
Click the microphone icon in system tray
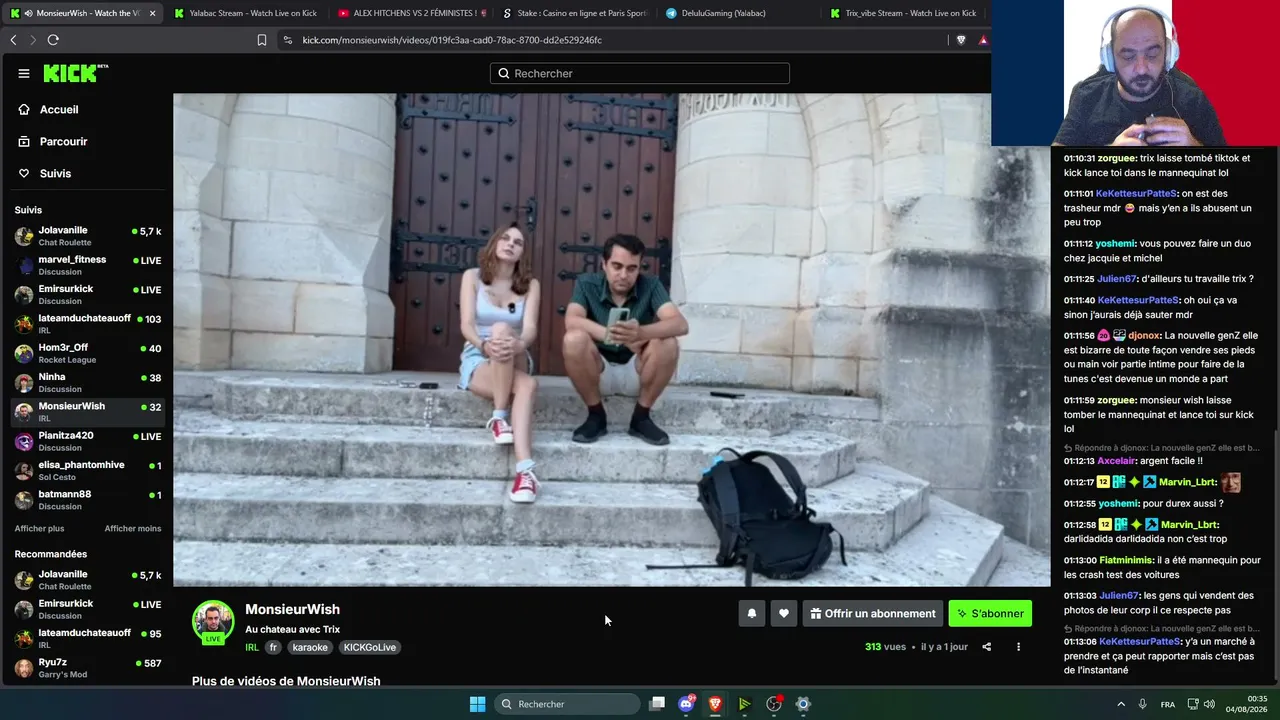point(1142,704)
